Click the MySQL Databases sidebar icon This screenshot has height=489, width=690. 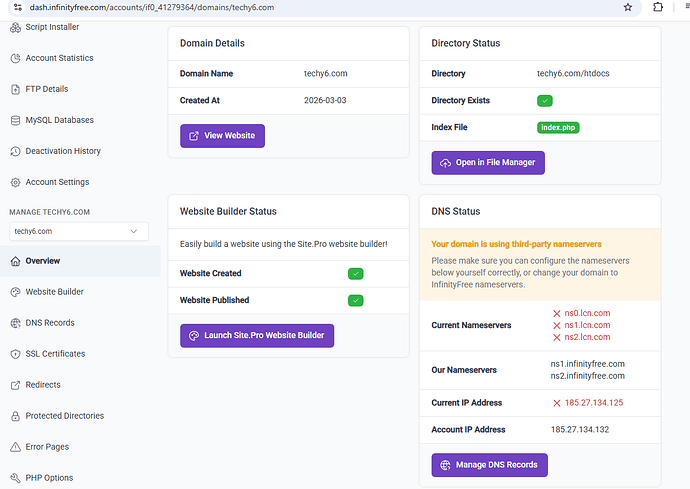pos(15,120)
